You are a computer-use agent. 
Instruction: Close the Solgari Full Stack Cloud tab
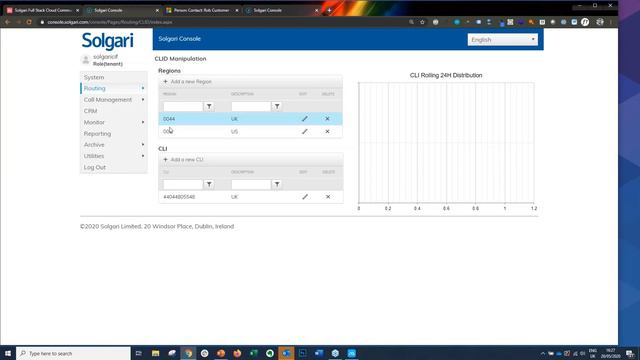[78, 10]
